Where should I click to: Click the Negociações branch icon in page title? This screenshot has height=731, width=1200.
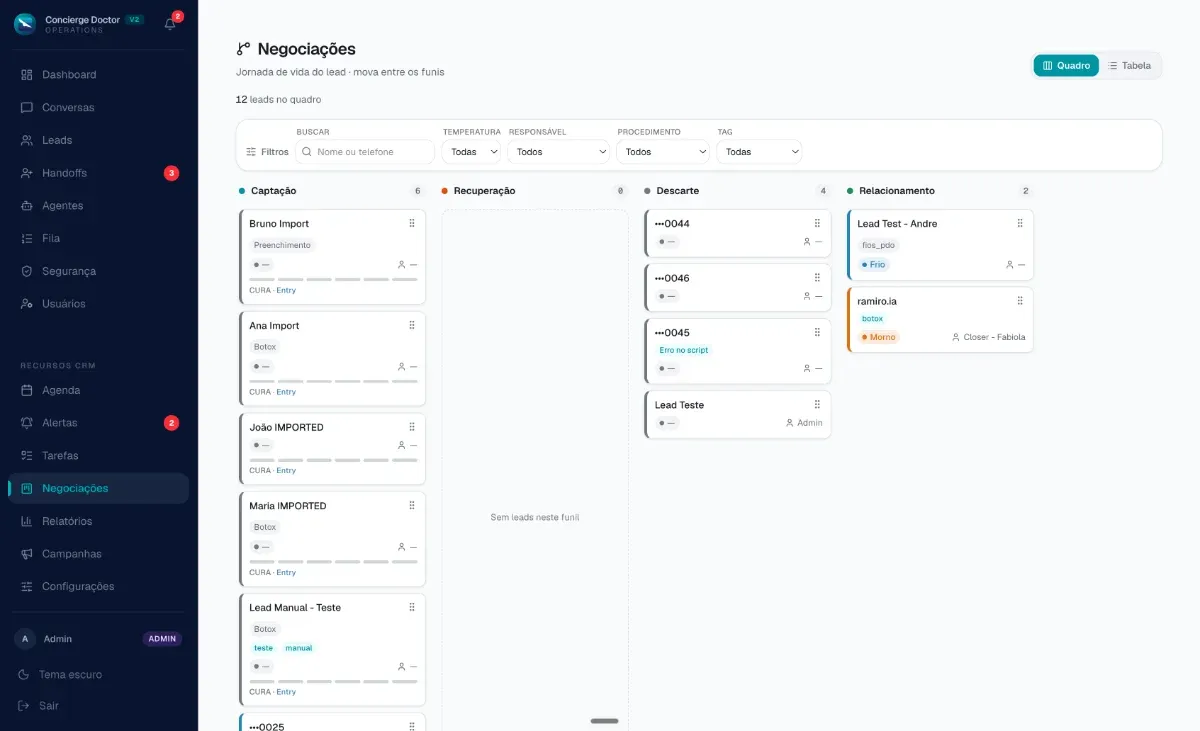point(243,49)
